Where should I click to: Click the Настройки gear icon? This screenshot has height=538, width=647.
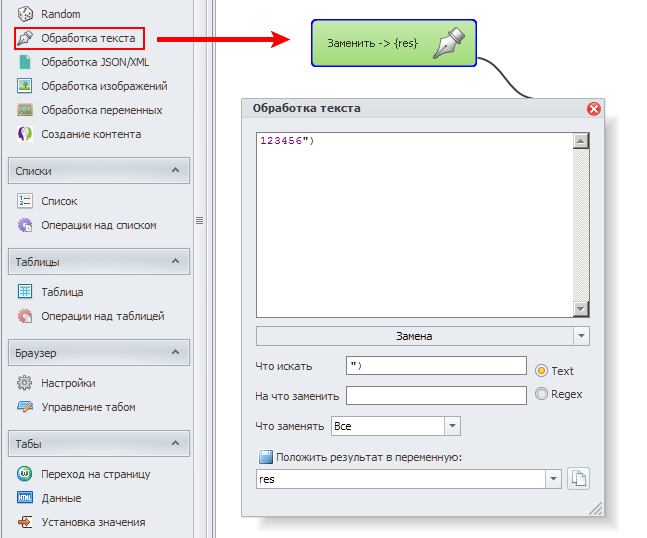(25, 383)
